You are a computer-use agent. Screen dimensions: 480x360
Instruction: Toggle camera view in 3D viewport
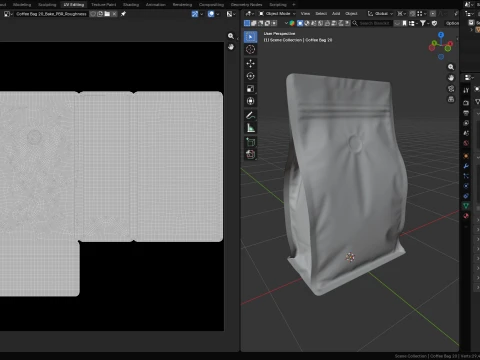451,89
